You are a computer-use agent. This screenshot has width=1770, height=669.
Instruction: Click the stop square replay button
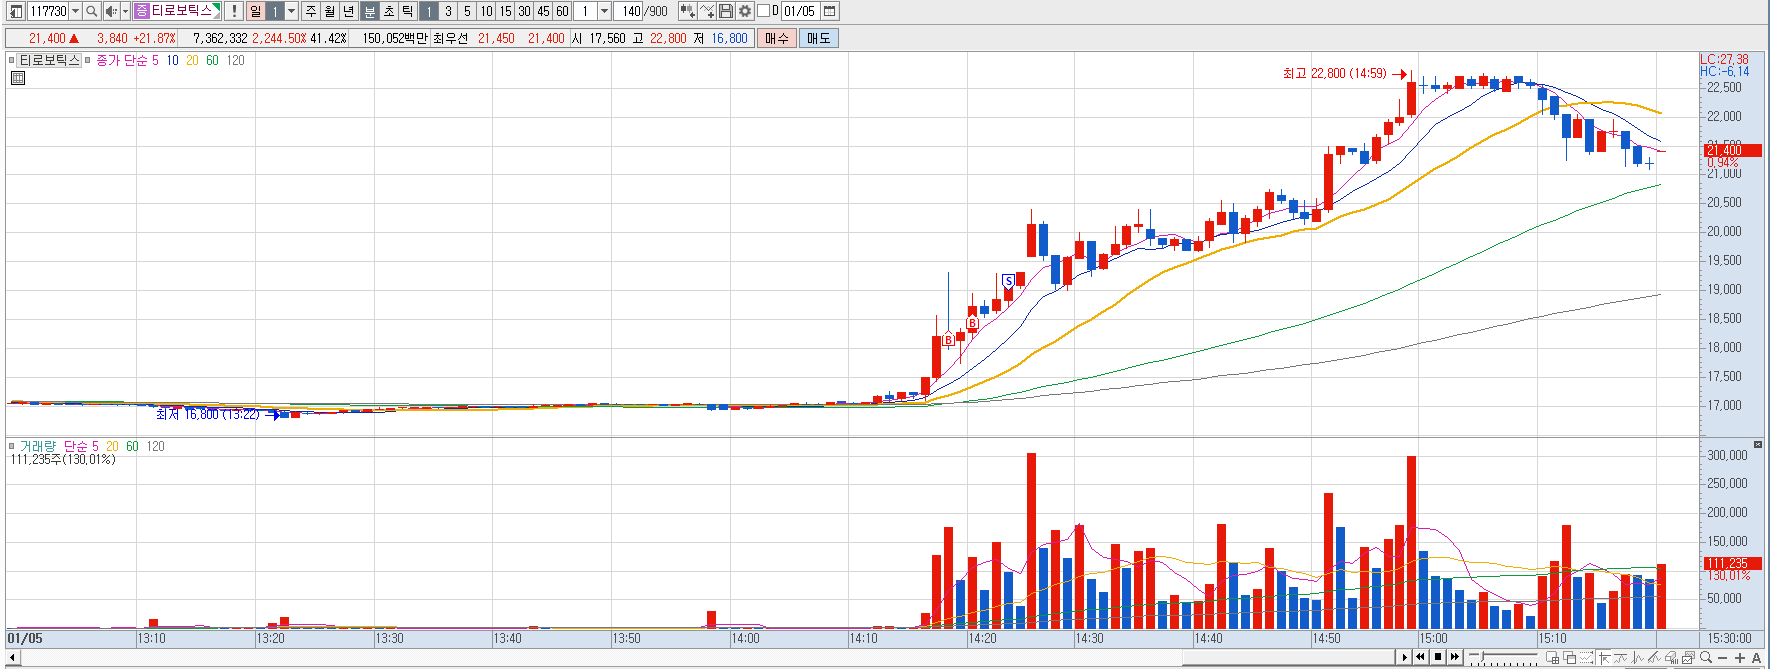tap(1438, 657)
